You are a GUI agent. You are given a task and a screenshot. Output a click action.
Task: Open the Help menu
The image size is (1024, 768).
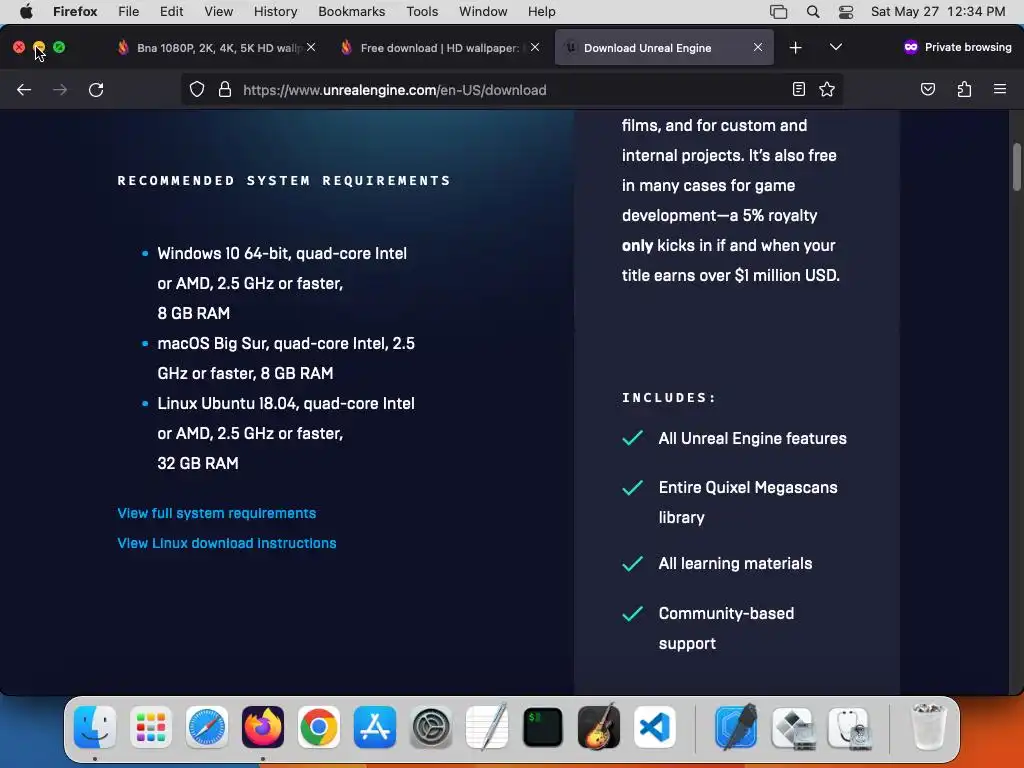click(x=541, y=11)
